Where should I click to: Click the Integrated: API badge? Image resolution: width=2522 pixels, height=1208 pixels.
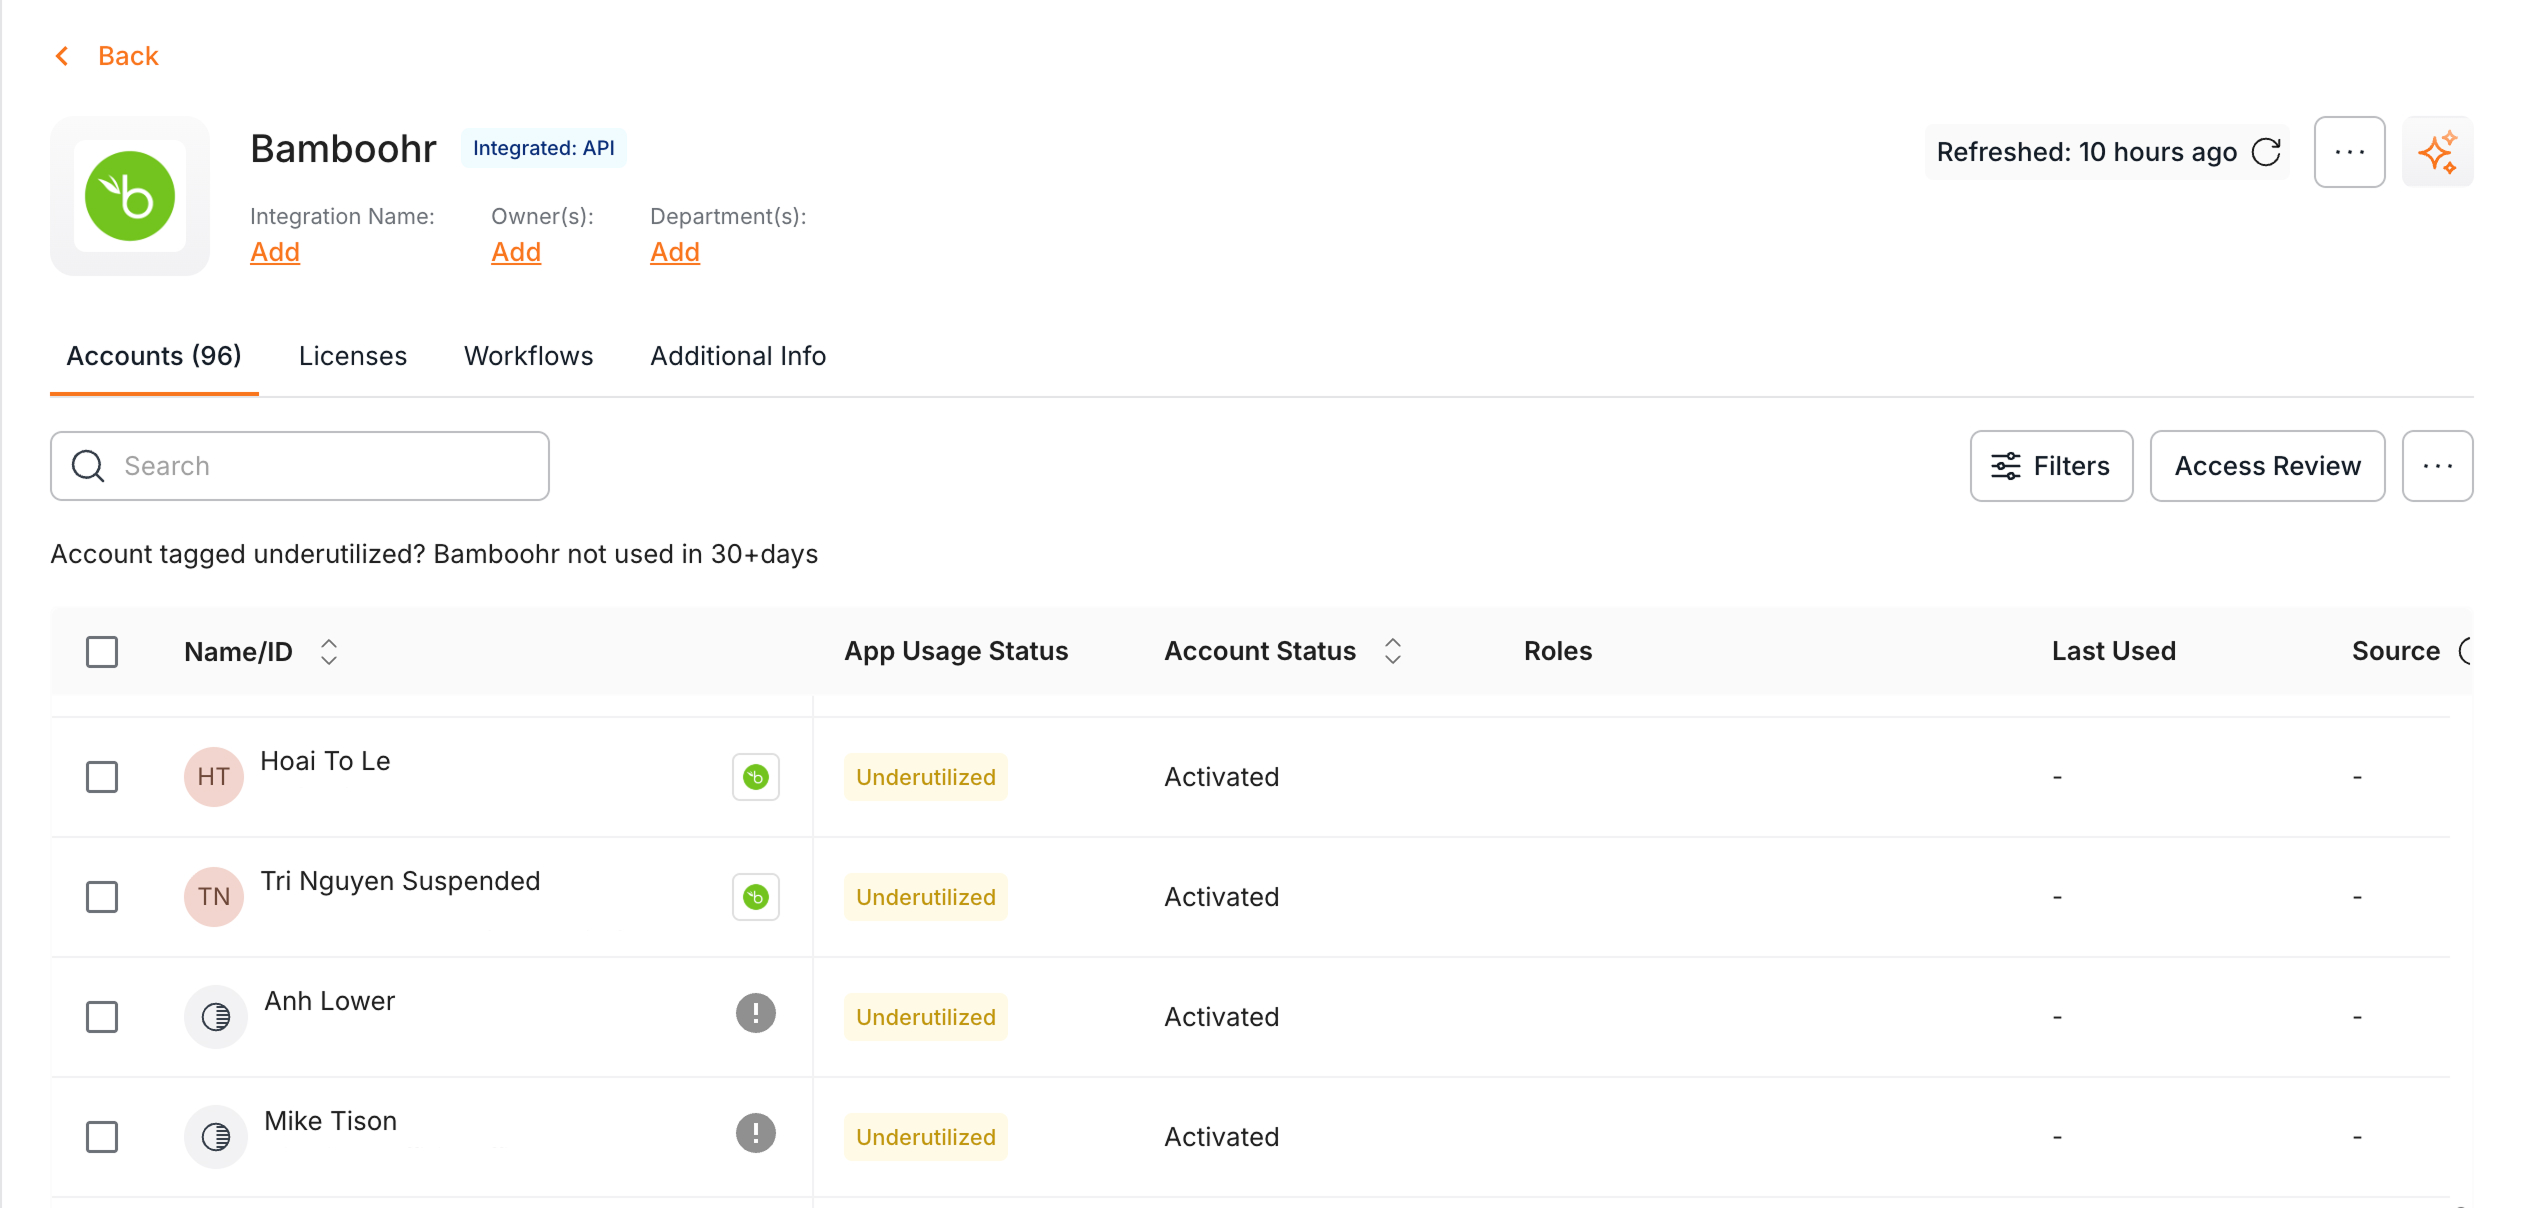coord(544,148)
